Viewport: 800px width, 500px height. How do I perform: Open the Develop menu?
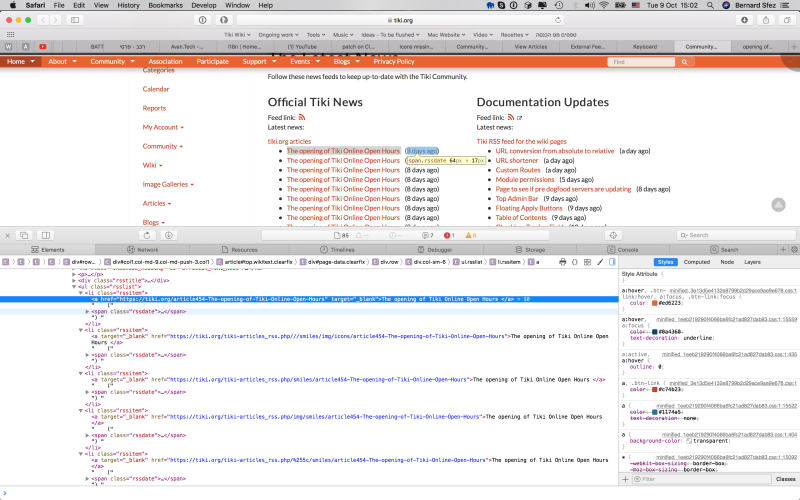(x=204, y=5)
